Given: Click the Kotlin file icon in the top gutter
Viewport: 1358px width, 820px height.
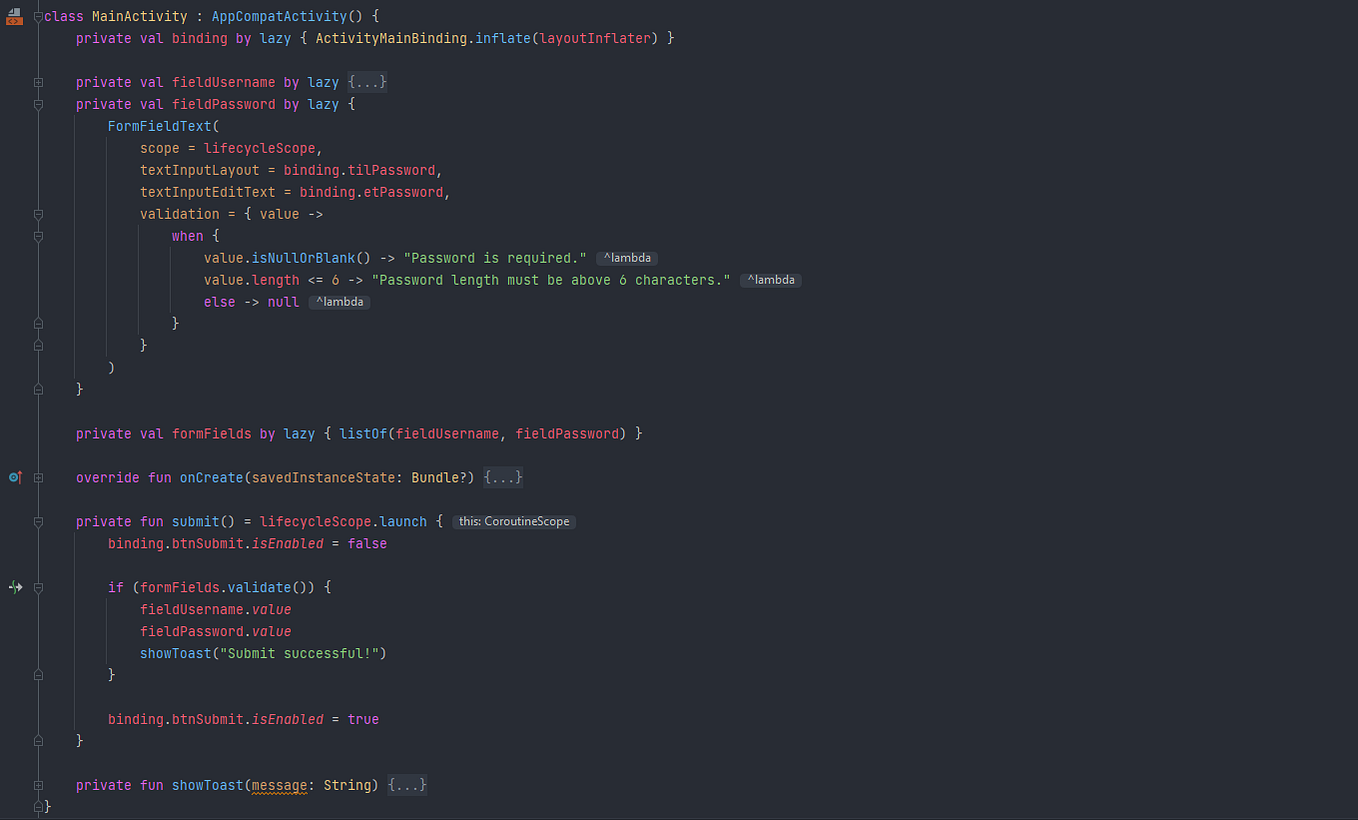Looking at the screenshot, I should coord(14,16).
